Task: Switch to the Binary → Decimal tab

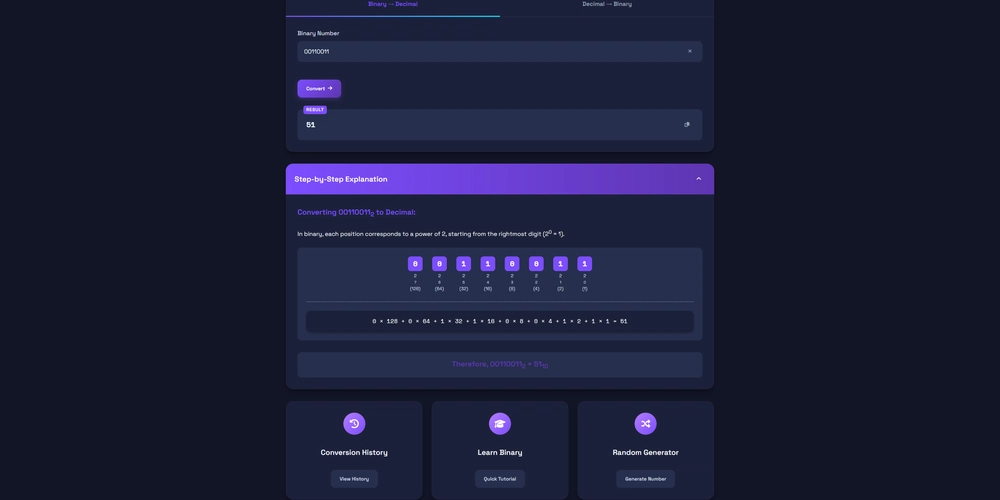Action: point(393,5)
